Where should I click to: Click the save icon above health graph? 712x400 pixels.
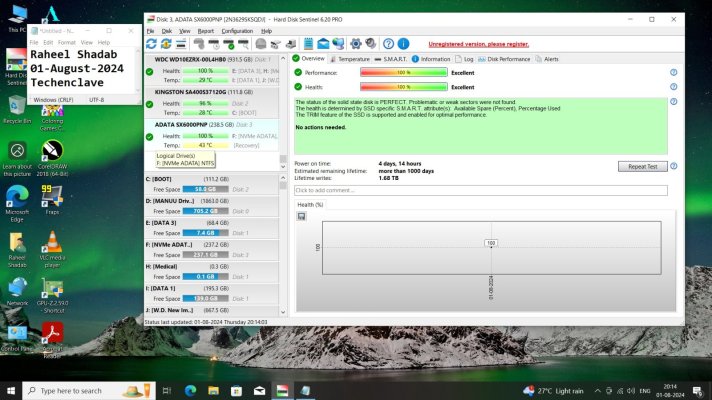[x=302, y=216]
